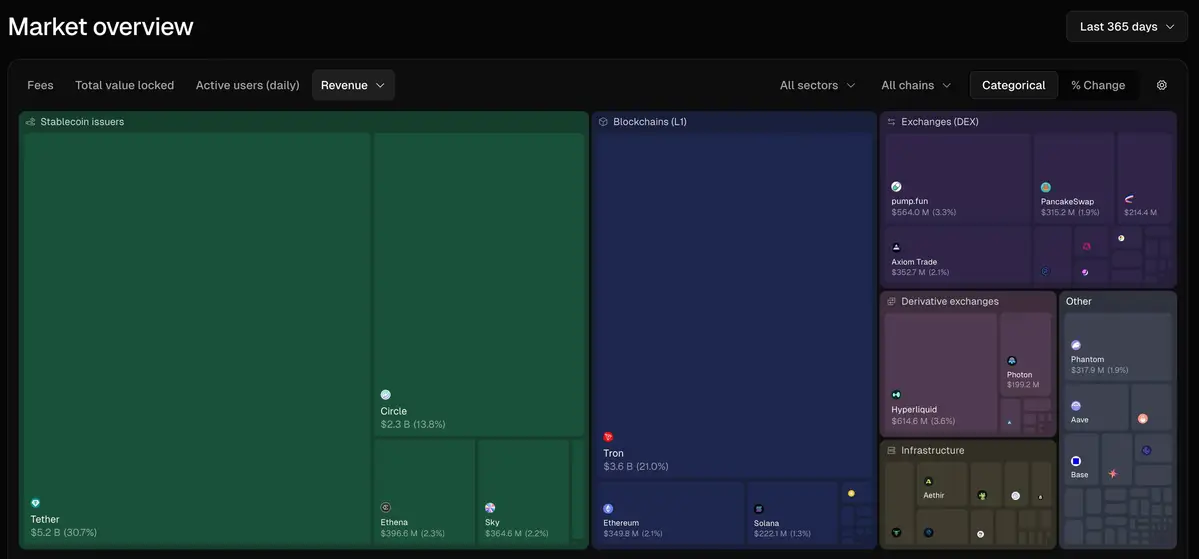
Task: Expand the All sectors filter
Action: tap(817, 85)
